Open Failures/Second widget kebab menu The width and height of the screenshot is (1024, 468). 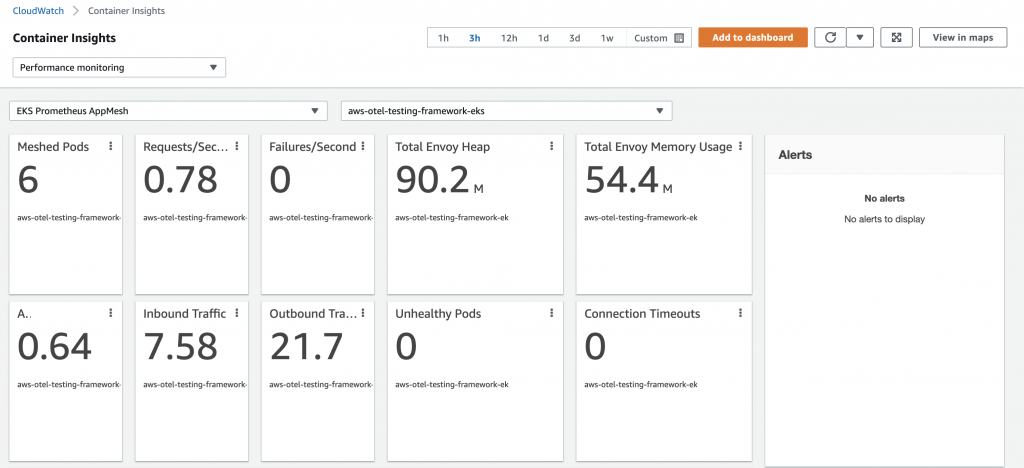coord(362,146)
